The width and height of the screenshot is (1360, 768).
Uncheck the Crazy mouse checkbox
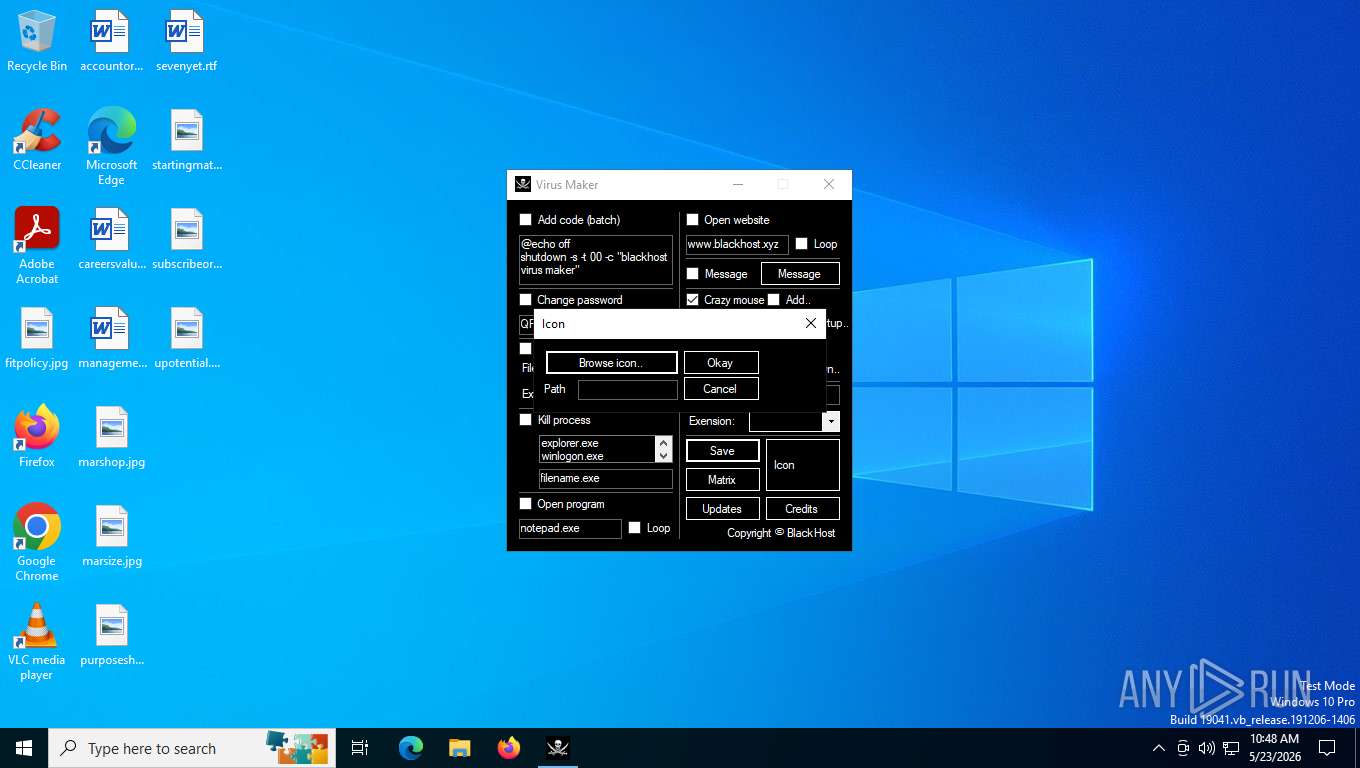[692, 300]
